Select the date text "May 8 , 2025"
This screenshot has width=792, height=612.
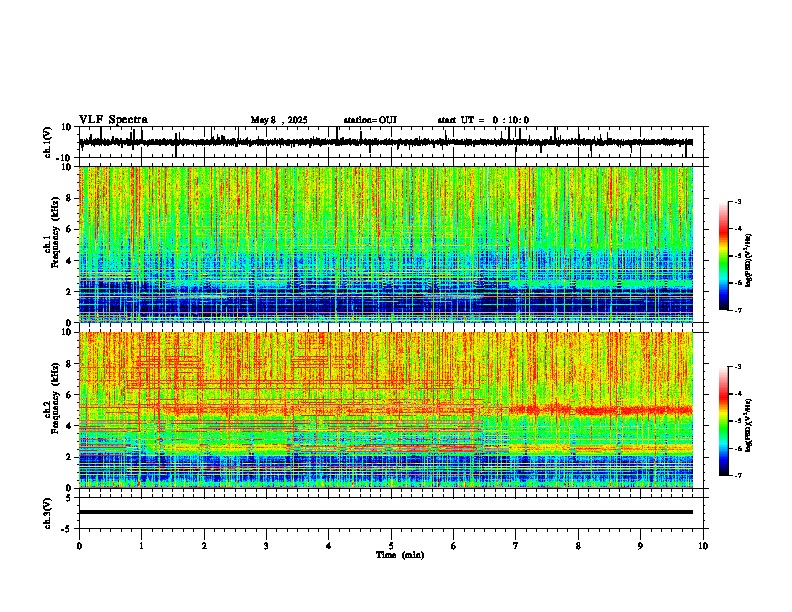tap(279, 120)
